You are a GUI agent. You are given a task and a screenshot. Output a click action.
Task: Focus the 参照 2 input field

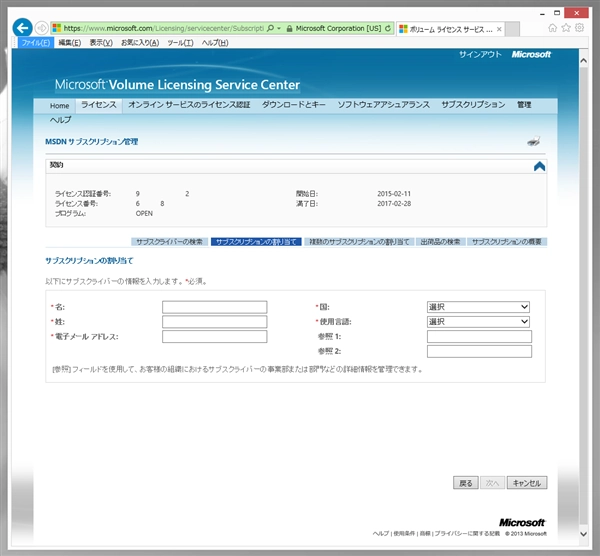pyautogui.click(x=479, y=351)
